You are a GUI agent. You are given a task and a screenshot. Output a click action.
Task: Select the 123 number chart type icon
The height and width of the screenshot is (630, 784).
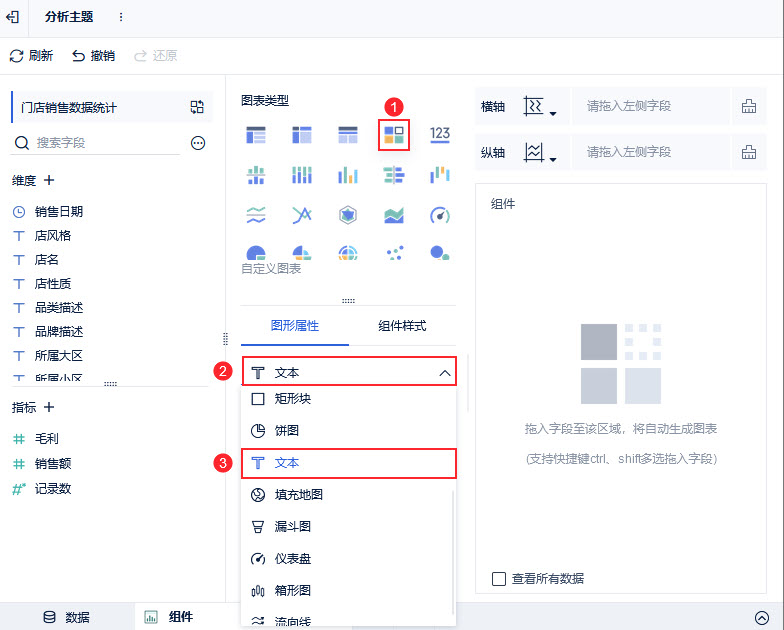[440, 135]
